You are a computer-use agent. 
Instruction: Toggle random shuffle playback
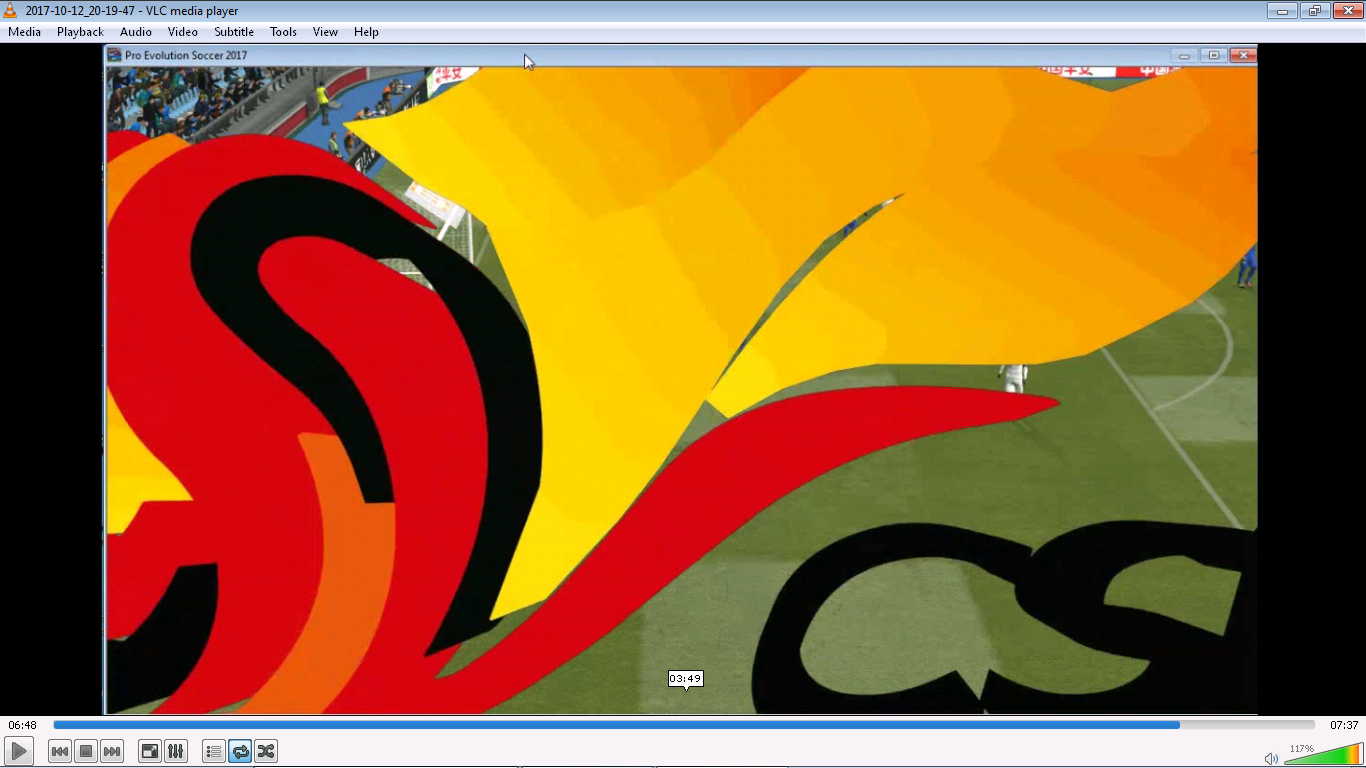click(266, 751)
